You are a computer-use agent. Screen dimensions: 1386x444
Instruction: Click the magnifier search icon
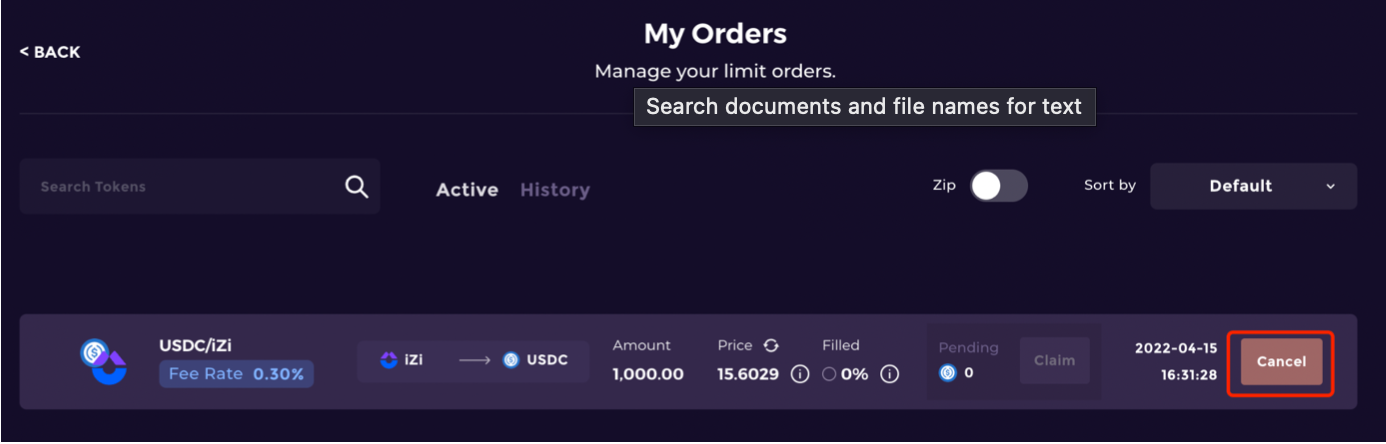coord(357,187)
